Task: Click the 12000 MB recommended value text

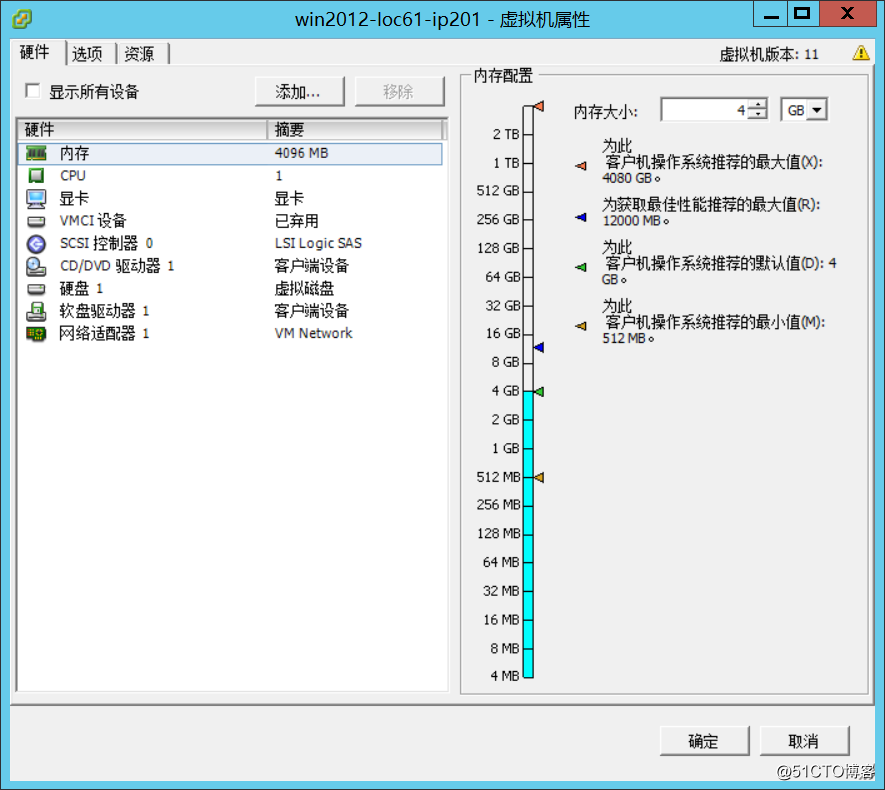Action: 636,221
